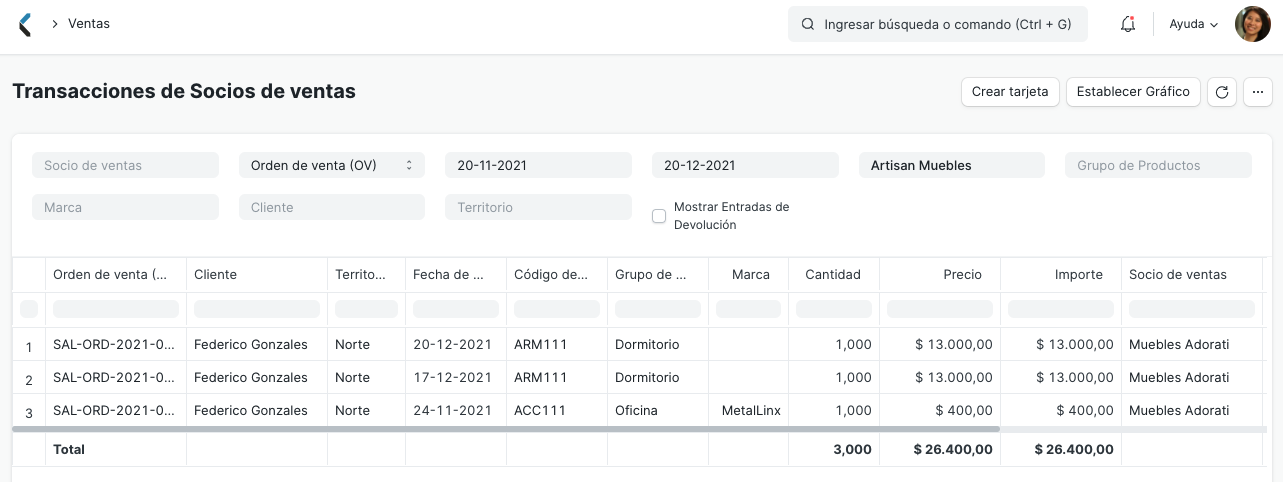Click the start date field 20-11-2021
This screenshot has height=482, width=1283.
[x=538, y=165]
